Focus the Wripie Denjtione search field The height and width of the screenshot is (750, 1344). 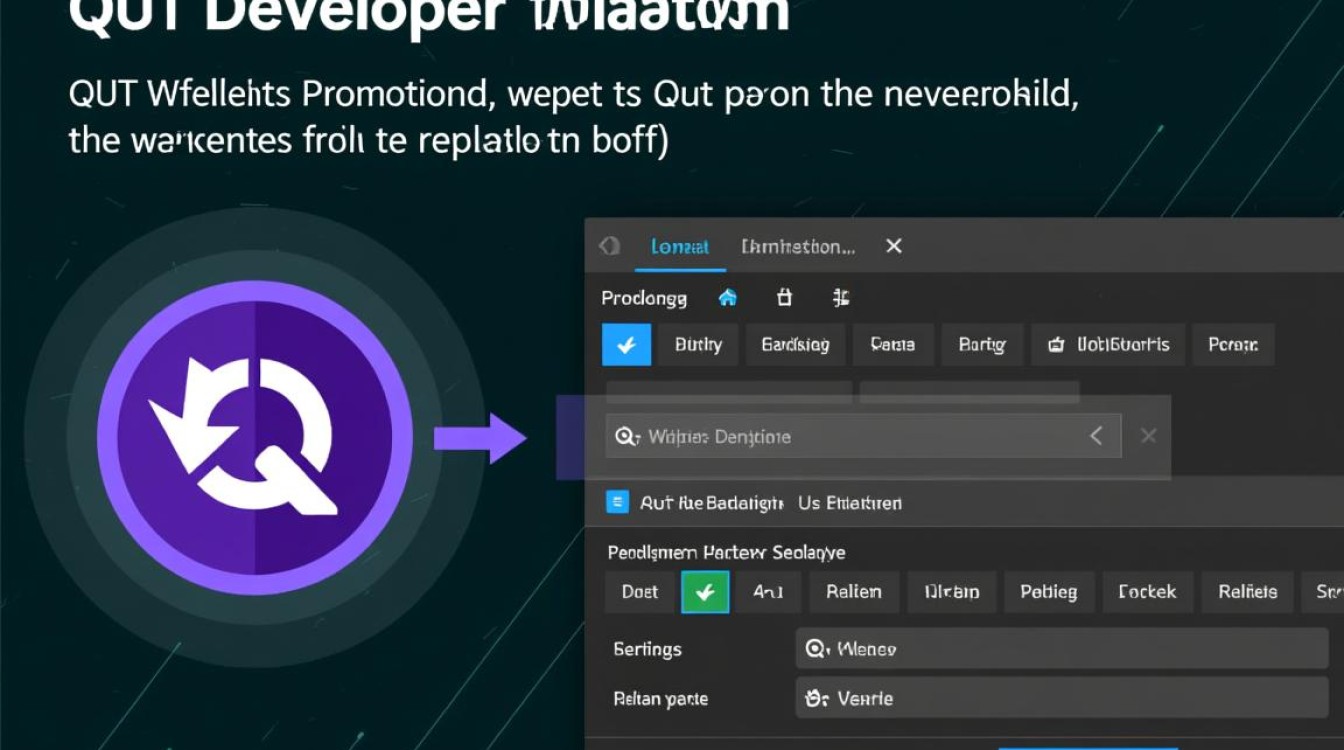(863, 436)
